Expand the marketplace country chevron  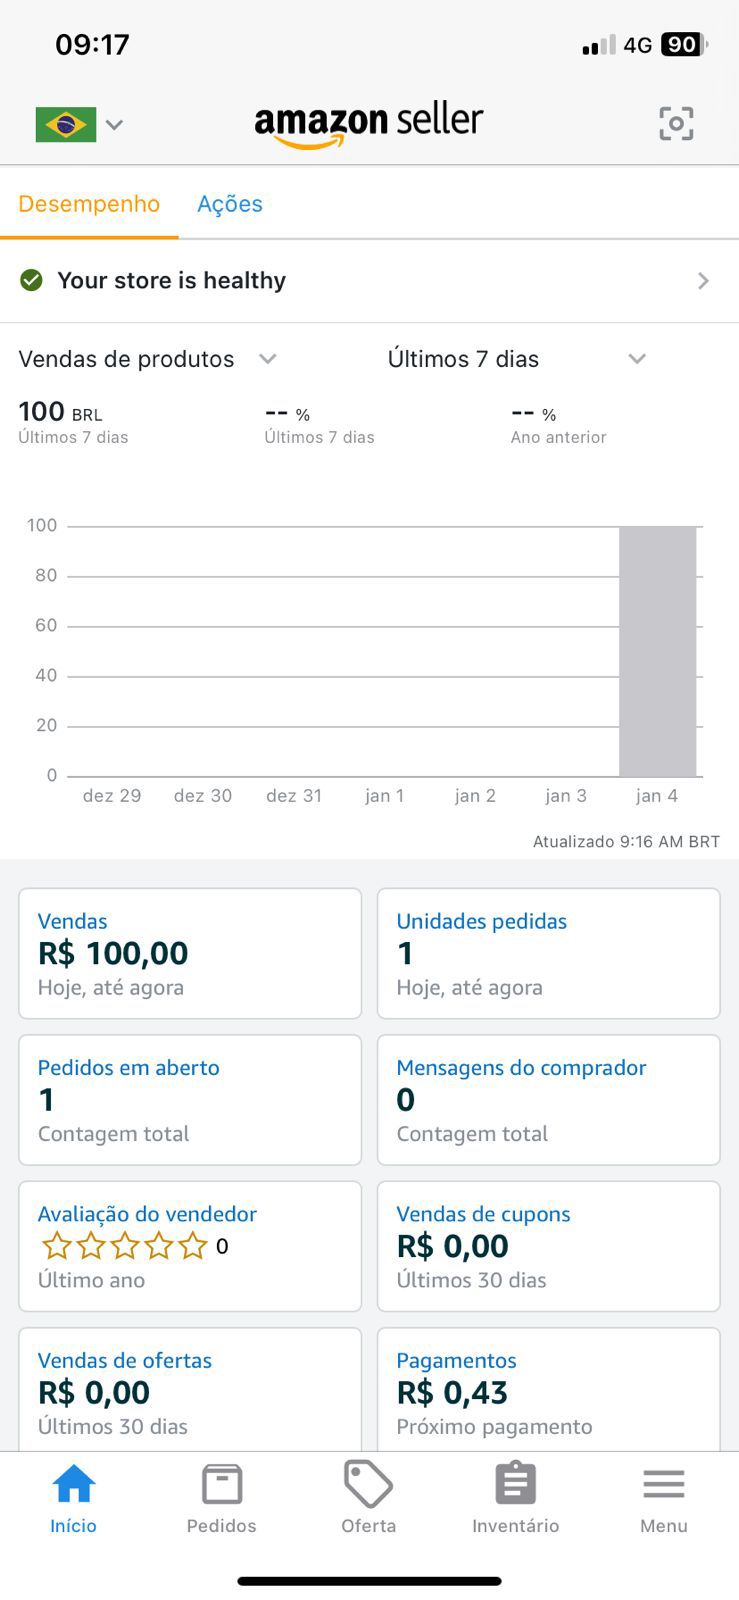[115, 125]
